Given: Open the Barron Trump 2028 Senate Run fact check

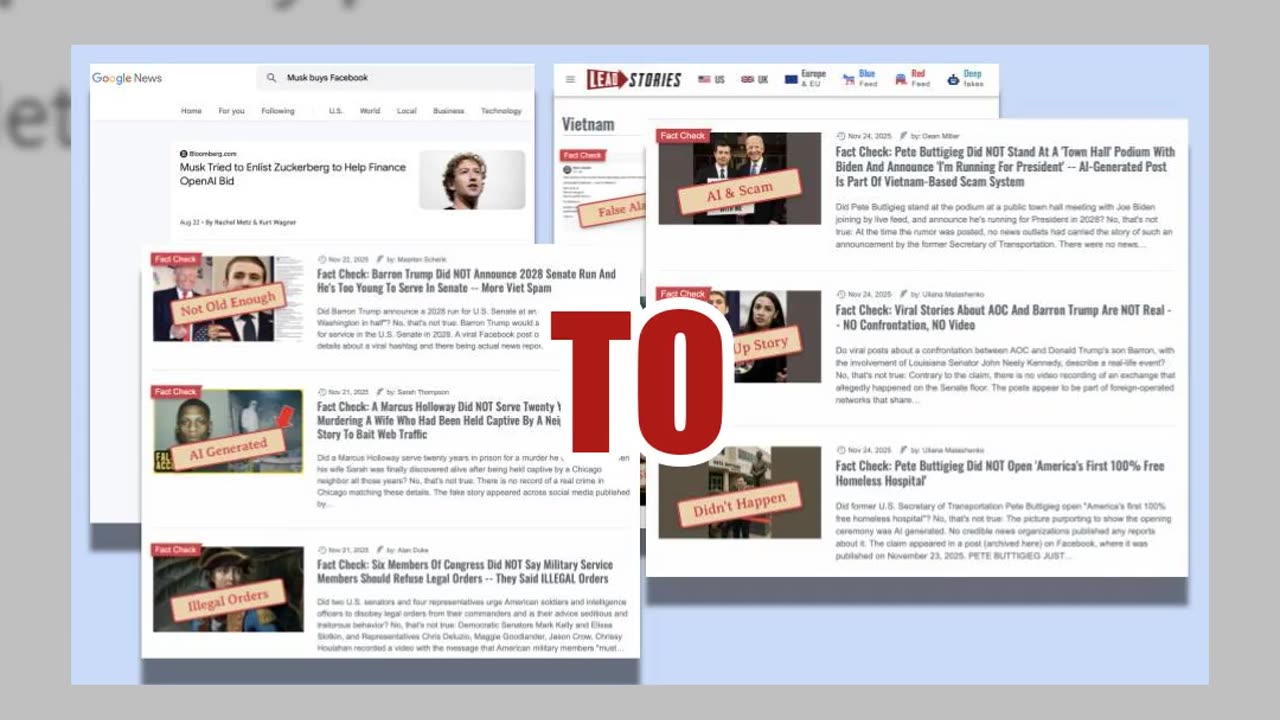Looking at the screenshot, I should 466,281.
